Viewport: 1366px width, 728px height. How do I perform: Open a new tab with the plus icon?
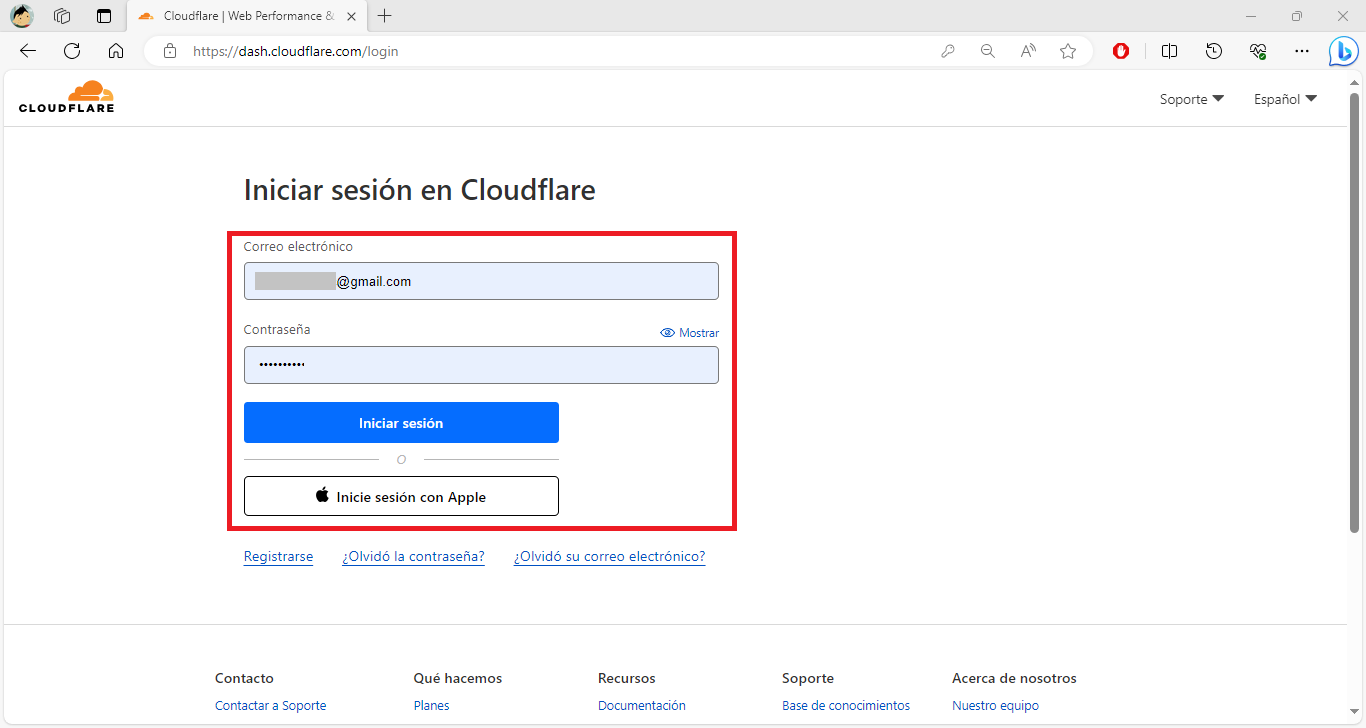385,16
